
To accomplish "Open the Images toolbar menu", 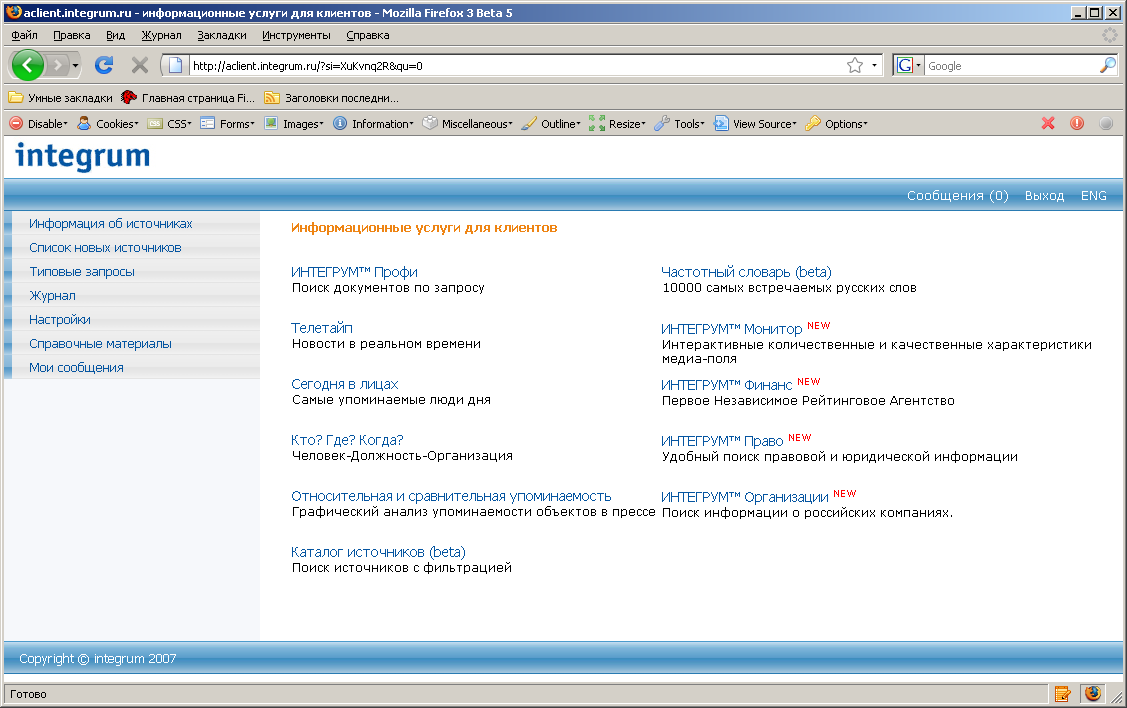I will (293, 124).
